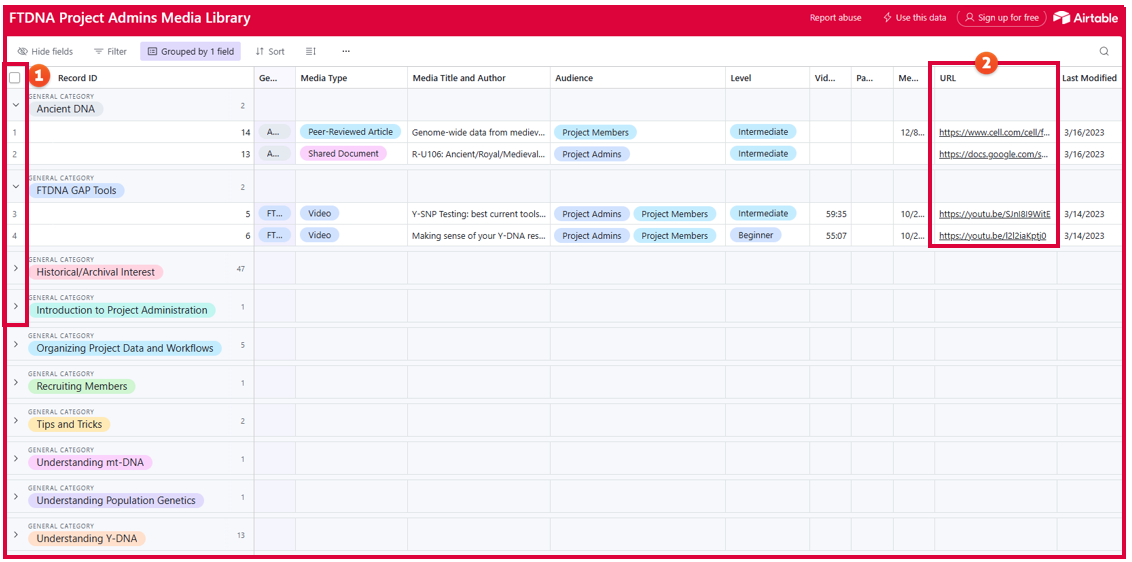
Task: Open the Sort option
Action: 270,51
